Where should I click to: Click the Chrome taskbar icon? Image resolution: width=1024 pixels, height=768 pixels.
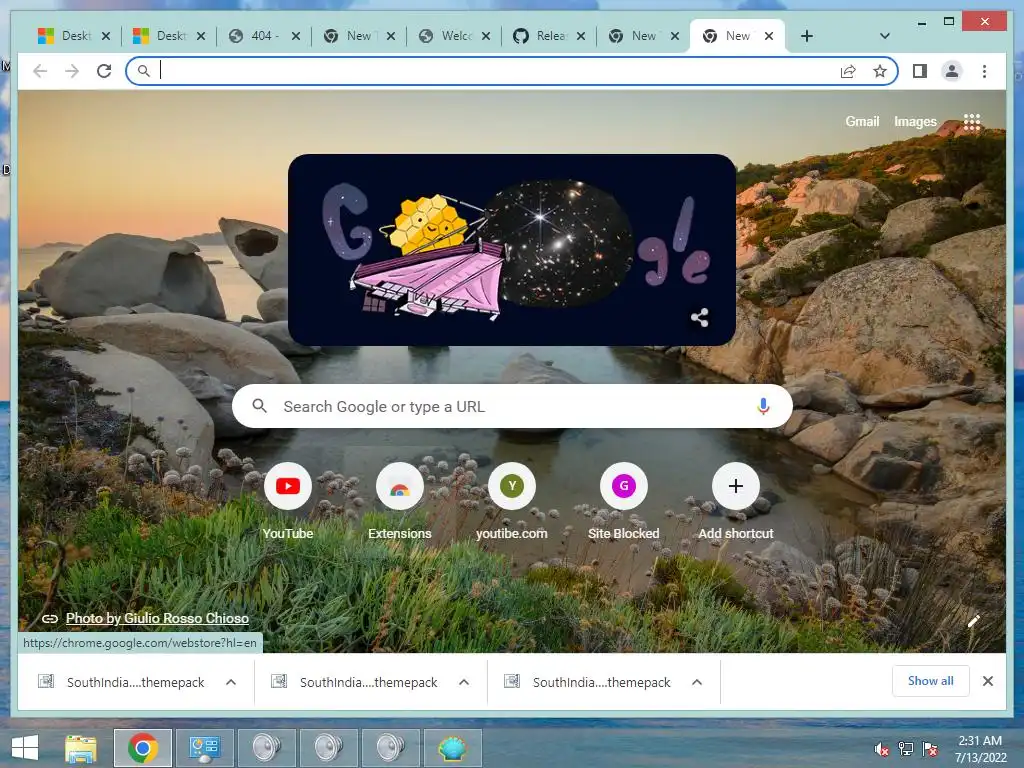(143, 748)
